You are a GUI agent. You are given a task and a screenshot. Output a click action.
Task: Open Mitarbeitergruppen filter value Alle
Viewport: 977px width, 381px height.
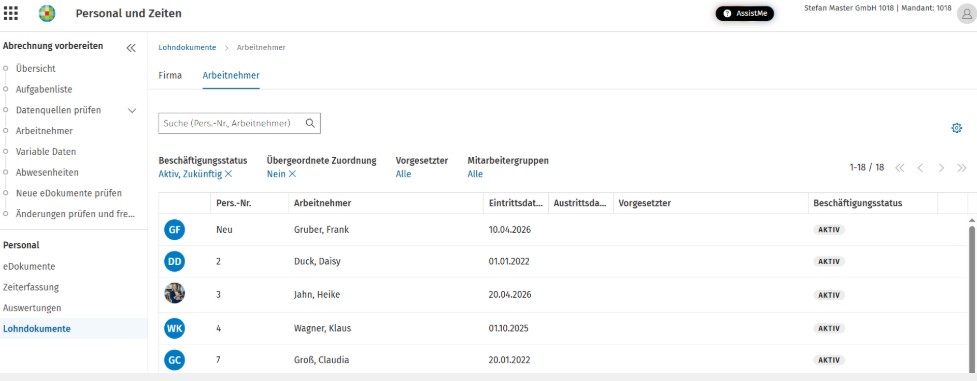475,174
